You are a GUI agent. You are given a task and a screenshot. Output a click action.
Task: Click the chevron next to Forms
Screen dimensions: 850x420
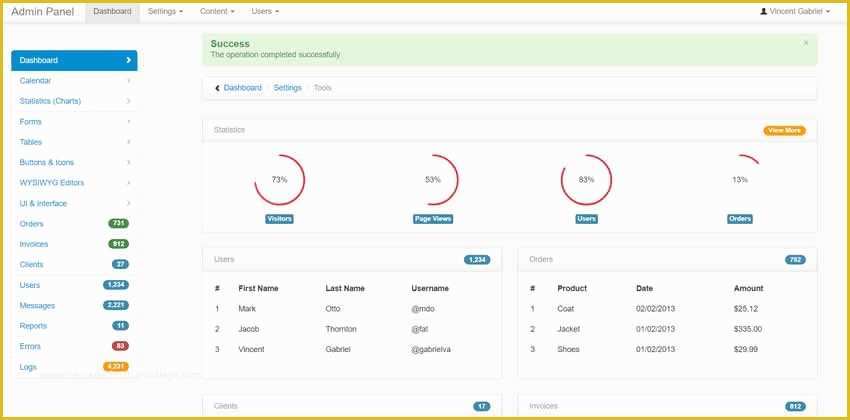tap(128, 121)
